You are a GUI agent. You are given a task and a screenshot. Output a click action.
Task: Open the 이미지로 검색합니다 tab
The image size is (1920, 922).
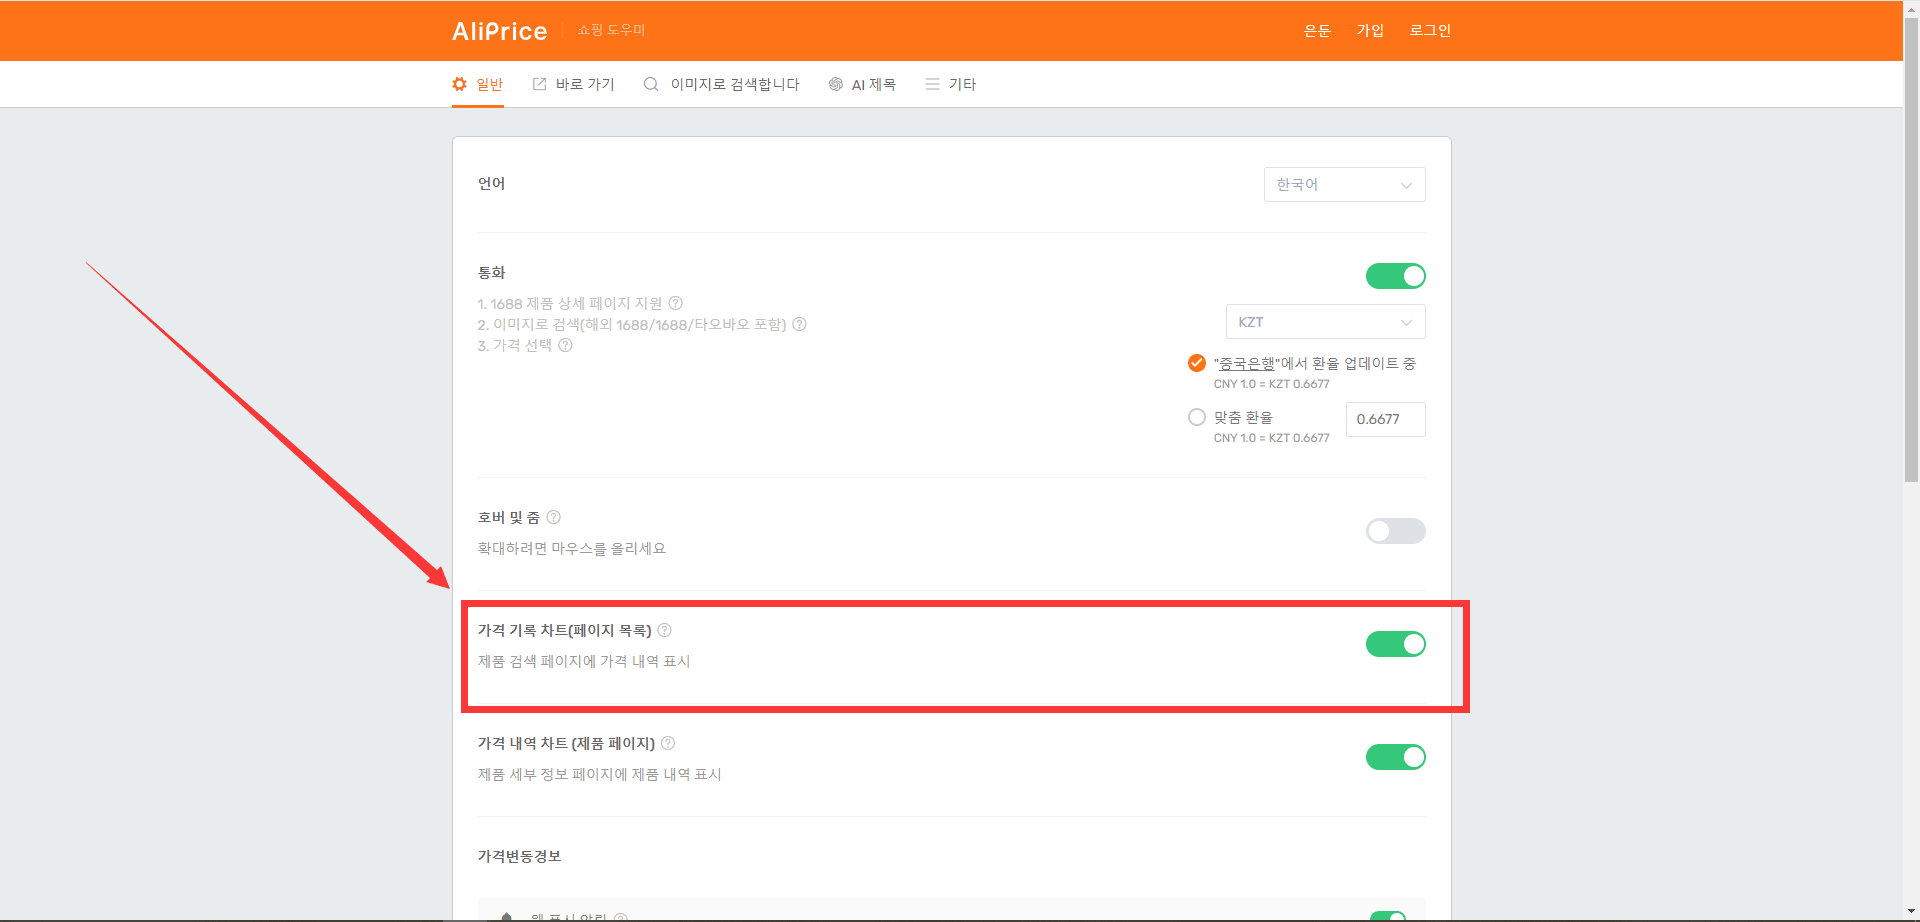coord(722,84)
